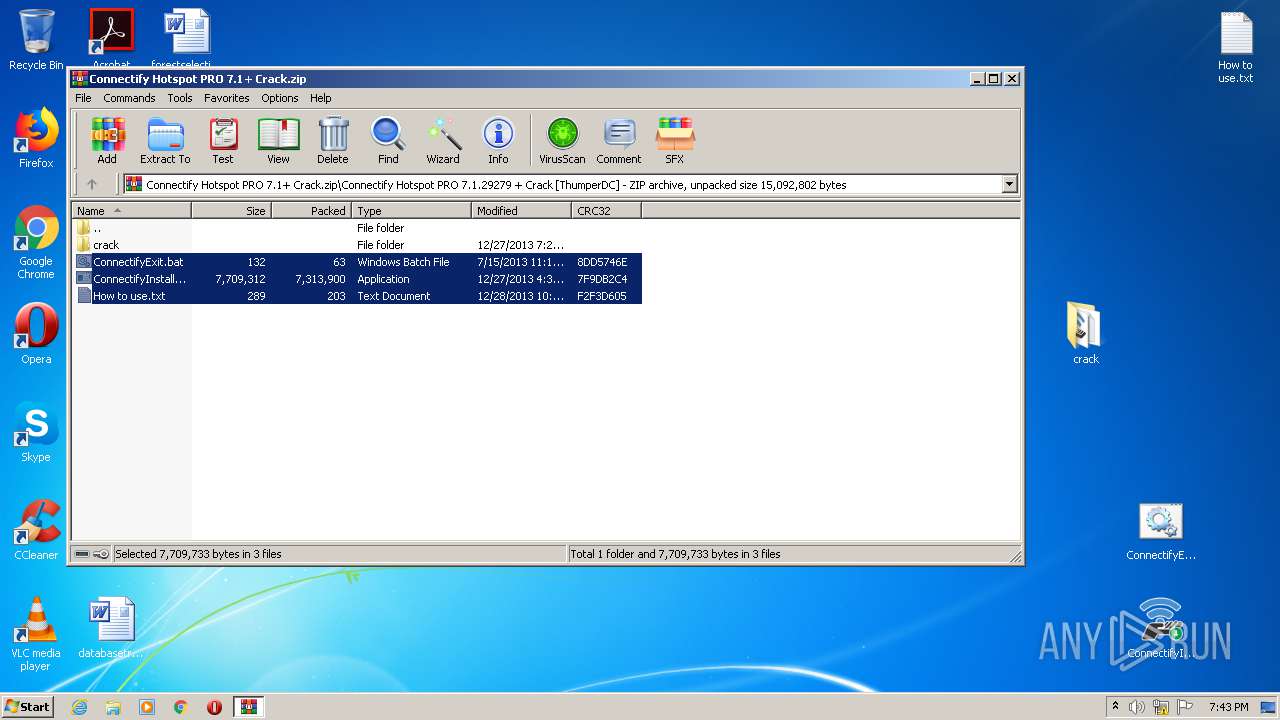Viewport: 1280px width, 720px height.
Task: Select the ConnectifyInstall application row
Action: 358,279
